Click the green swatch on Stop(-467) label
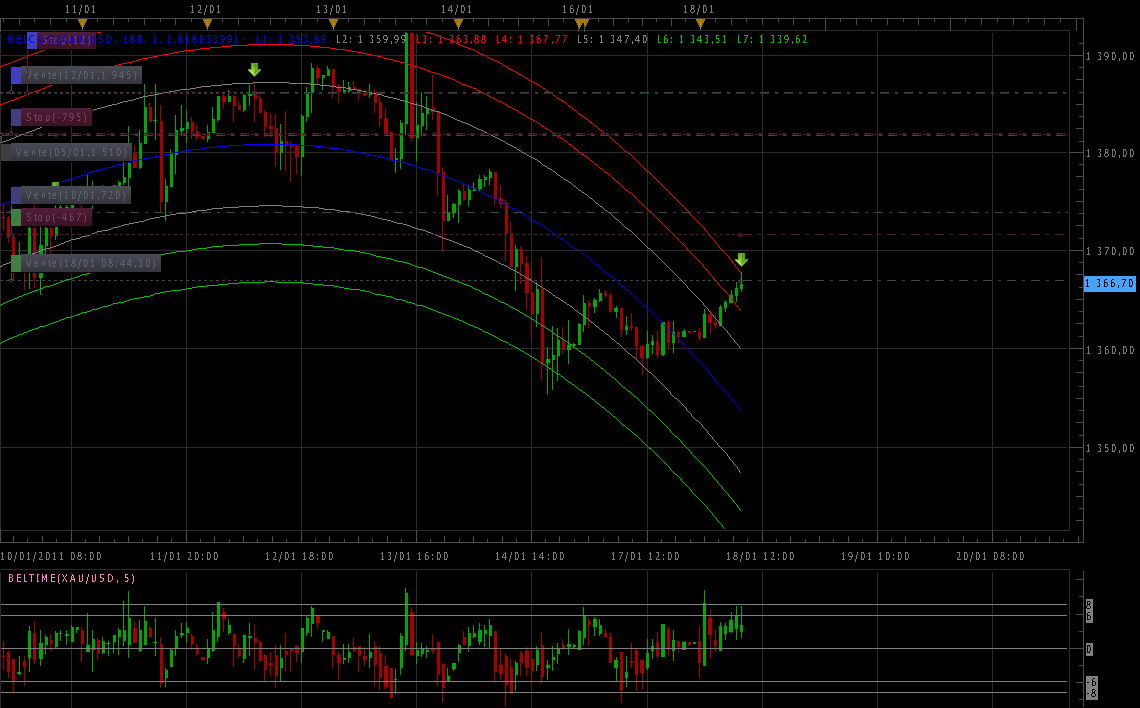Viewport: 1140px width, 708px height. pos(16,217)
